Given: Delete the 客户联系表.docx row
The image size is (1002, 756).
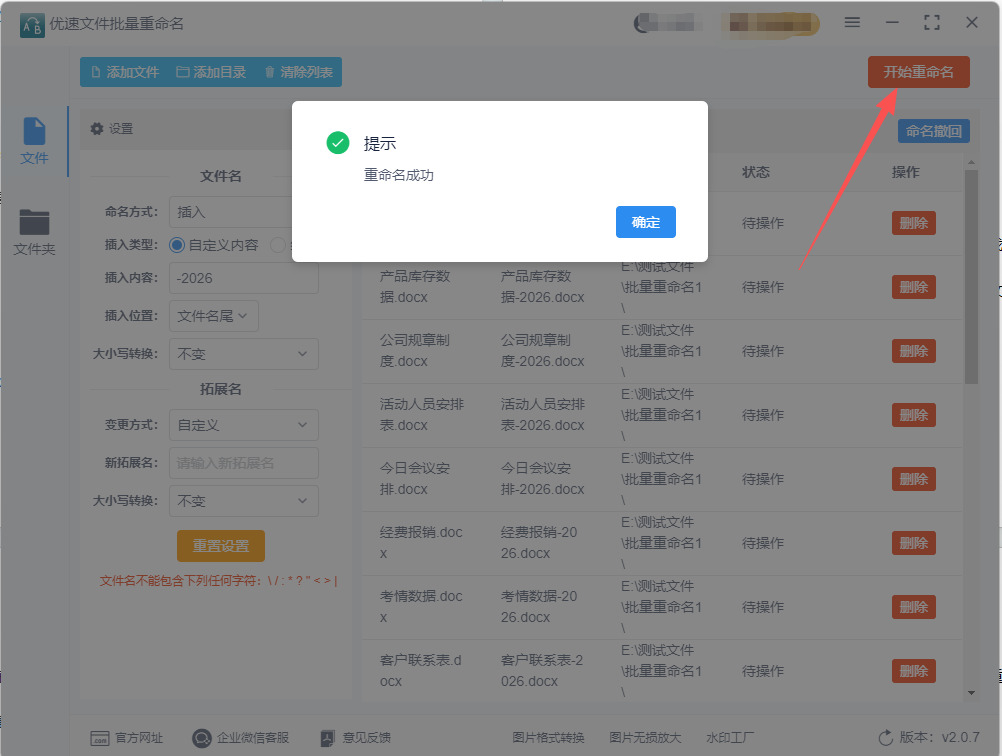Looking at the screenshot, I should (913, 671).
